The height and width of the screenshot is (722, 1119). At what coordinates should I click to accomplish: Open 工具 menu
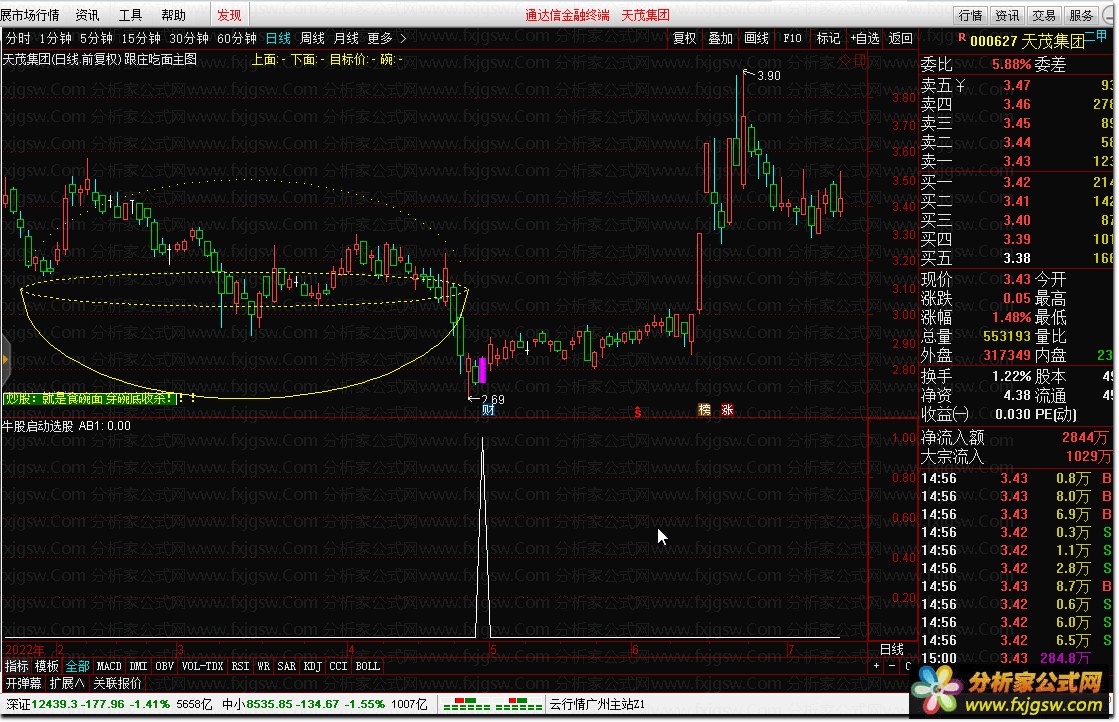[130, 15]
